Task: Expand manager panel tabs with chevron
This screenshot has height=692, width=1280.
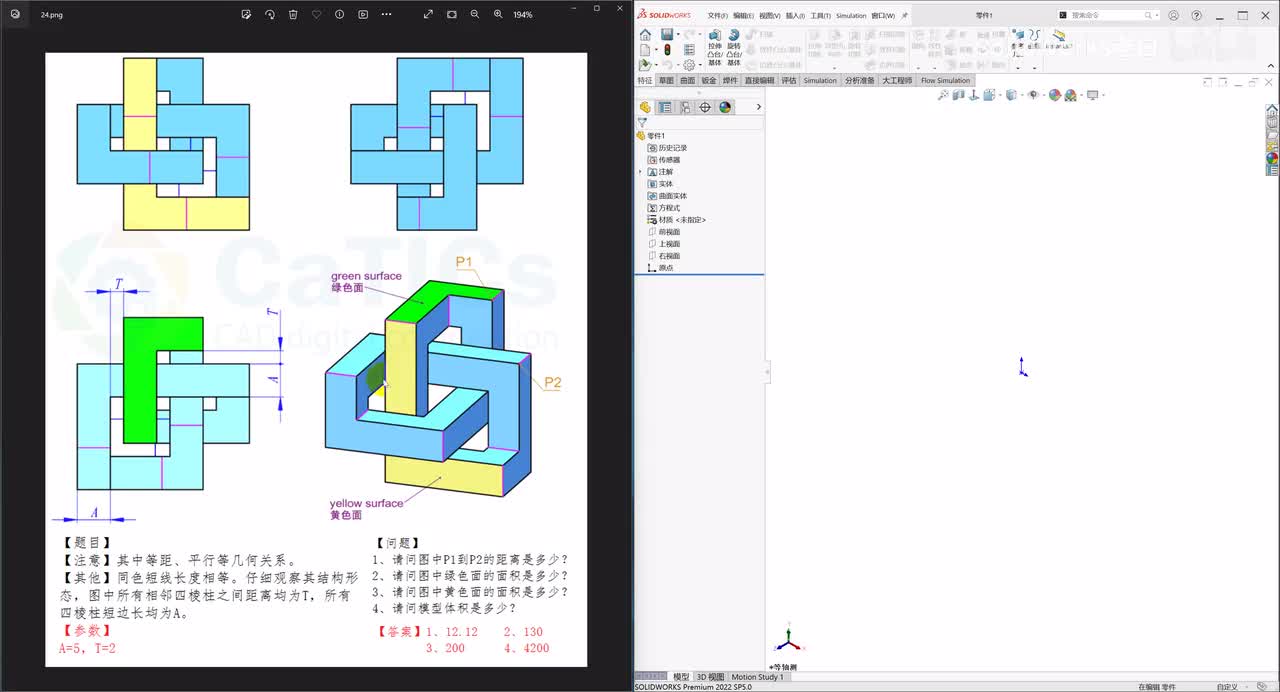Action: pos(758,107)
